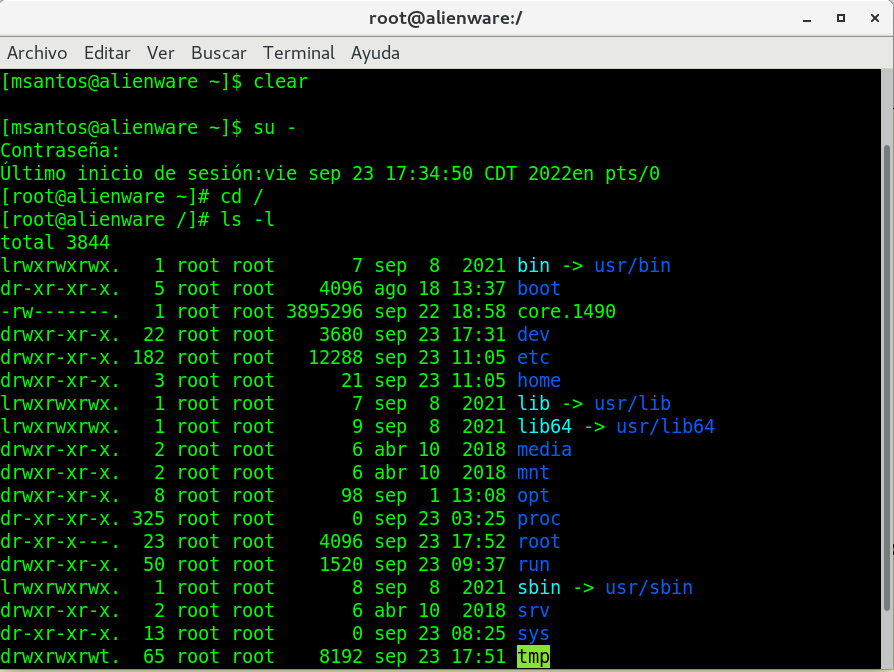Screen dimensions: 894x672
Task: Click the etc directory name
Action: click(x=533, y=357)
